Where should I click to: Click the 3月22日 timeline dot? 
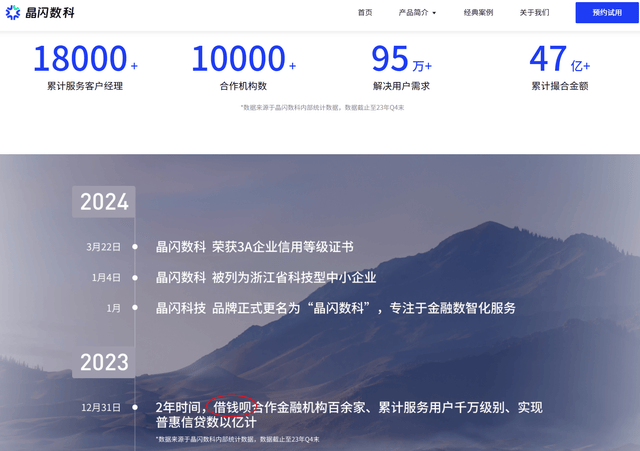pyautogui.click(x=135, y=247)
